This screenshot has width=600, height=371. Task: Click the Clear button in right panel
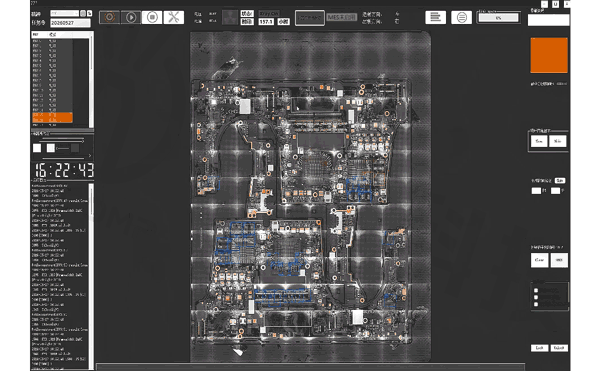pos(539,260)
